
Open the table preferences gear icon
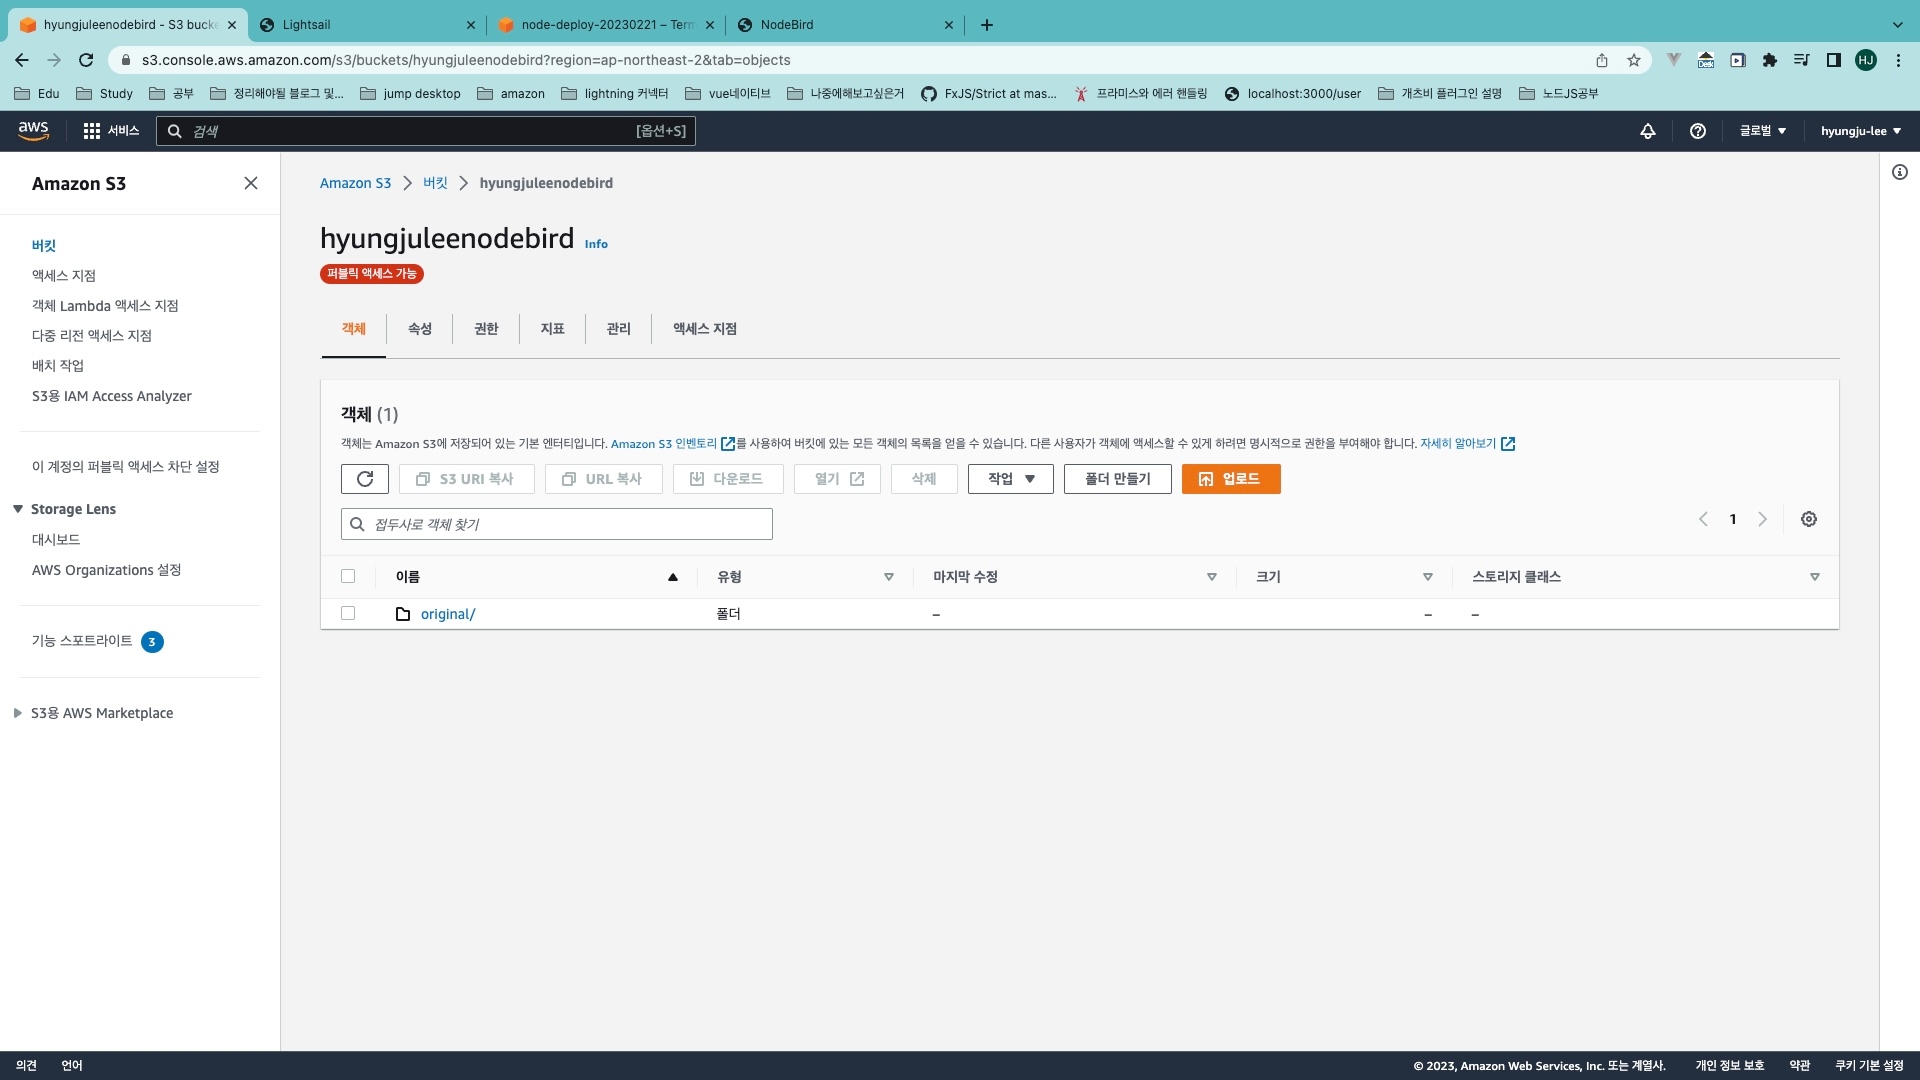[1809, 519]
